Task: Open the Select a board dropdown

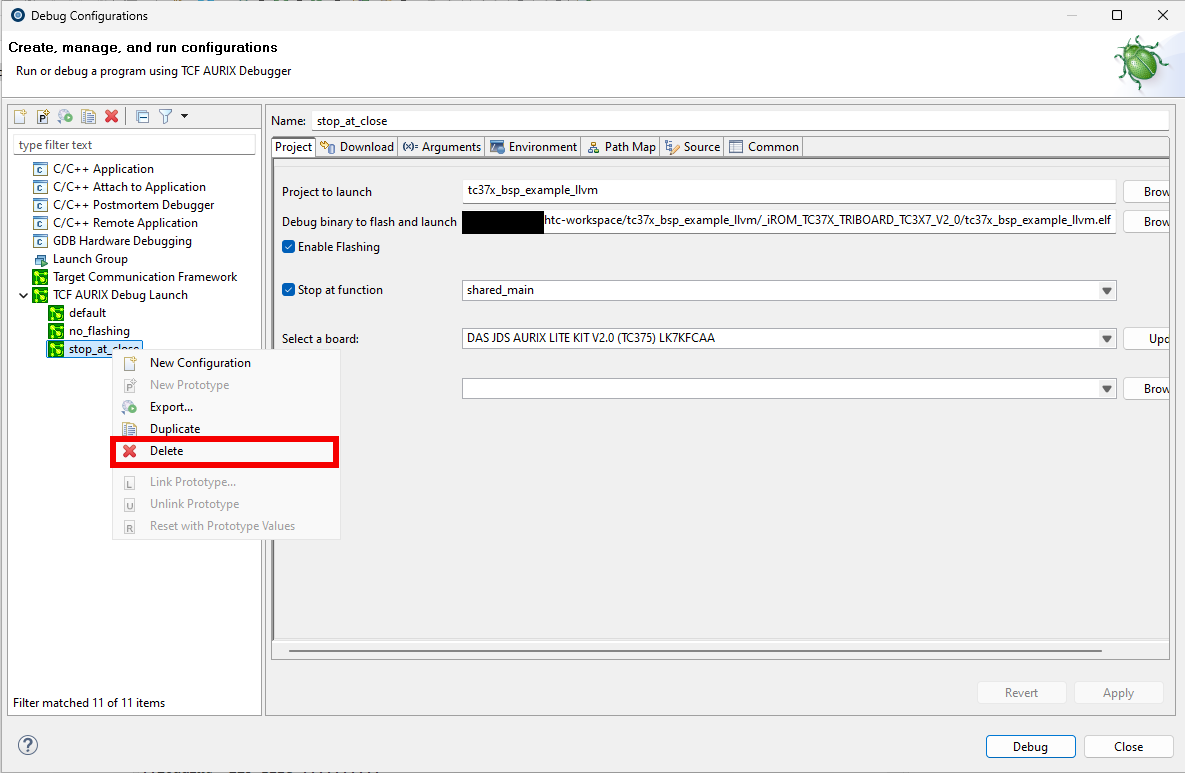Action: pyautogui.click(x=1106, y=339)
